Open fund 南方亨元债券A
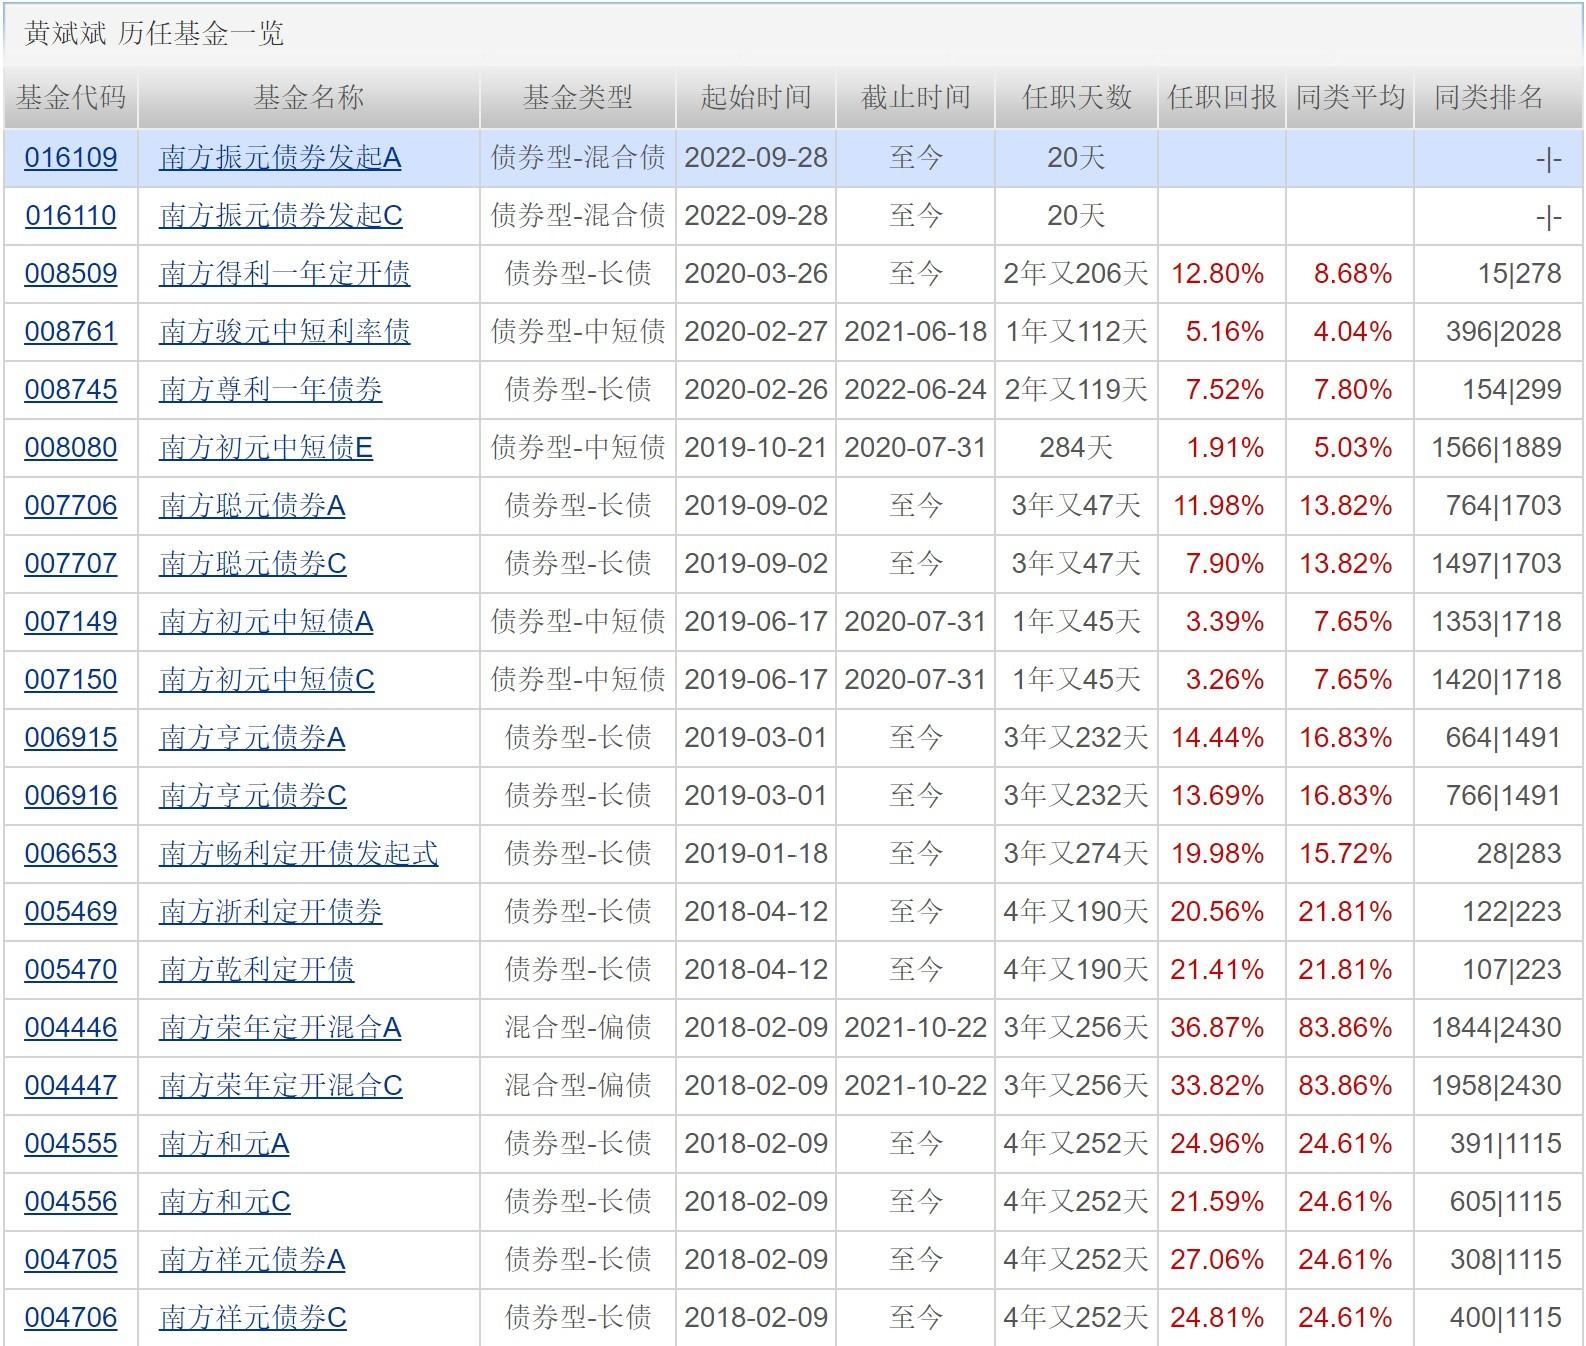Viewport: 1586px width, 1346px height. (x=252, y=738)
